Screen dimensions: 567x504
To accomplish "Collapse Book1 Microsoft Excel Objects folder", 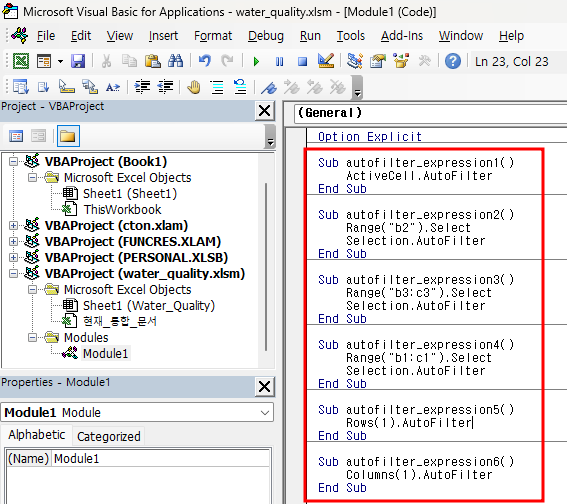I will tap(32, 178).
